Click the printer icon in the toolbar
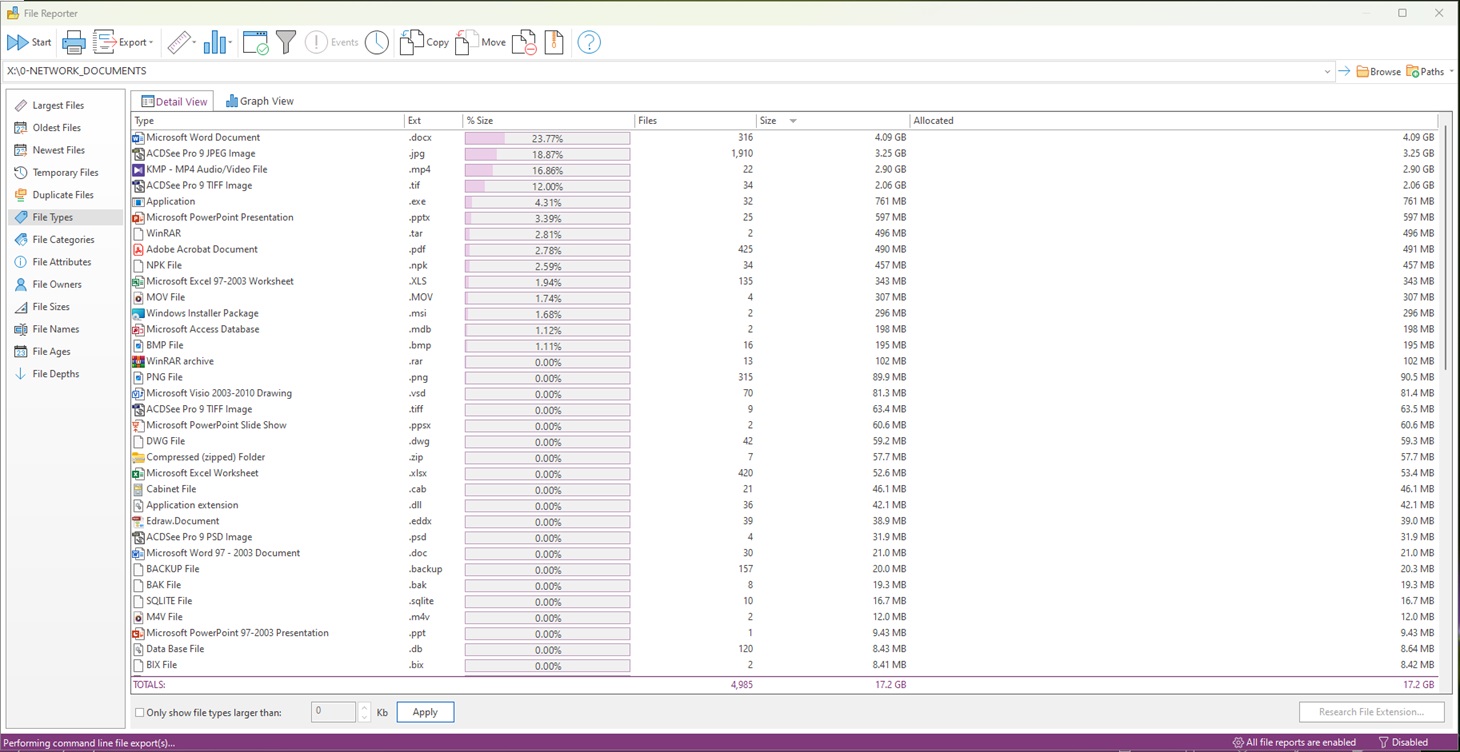 (73, 42)
